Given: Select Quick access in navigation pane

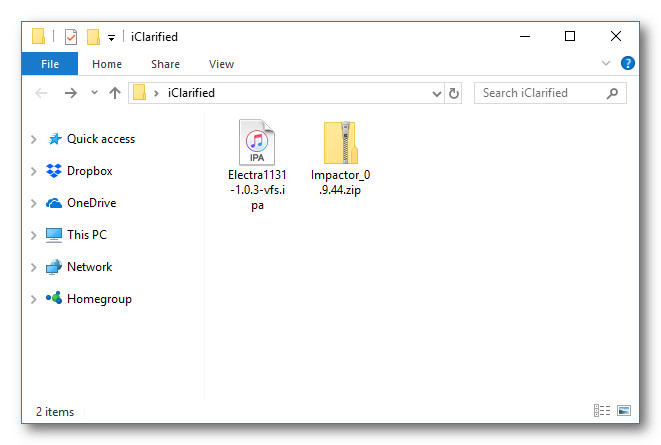Looking at the screenshot, I should pyautogui.click(x=101, y=139).
